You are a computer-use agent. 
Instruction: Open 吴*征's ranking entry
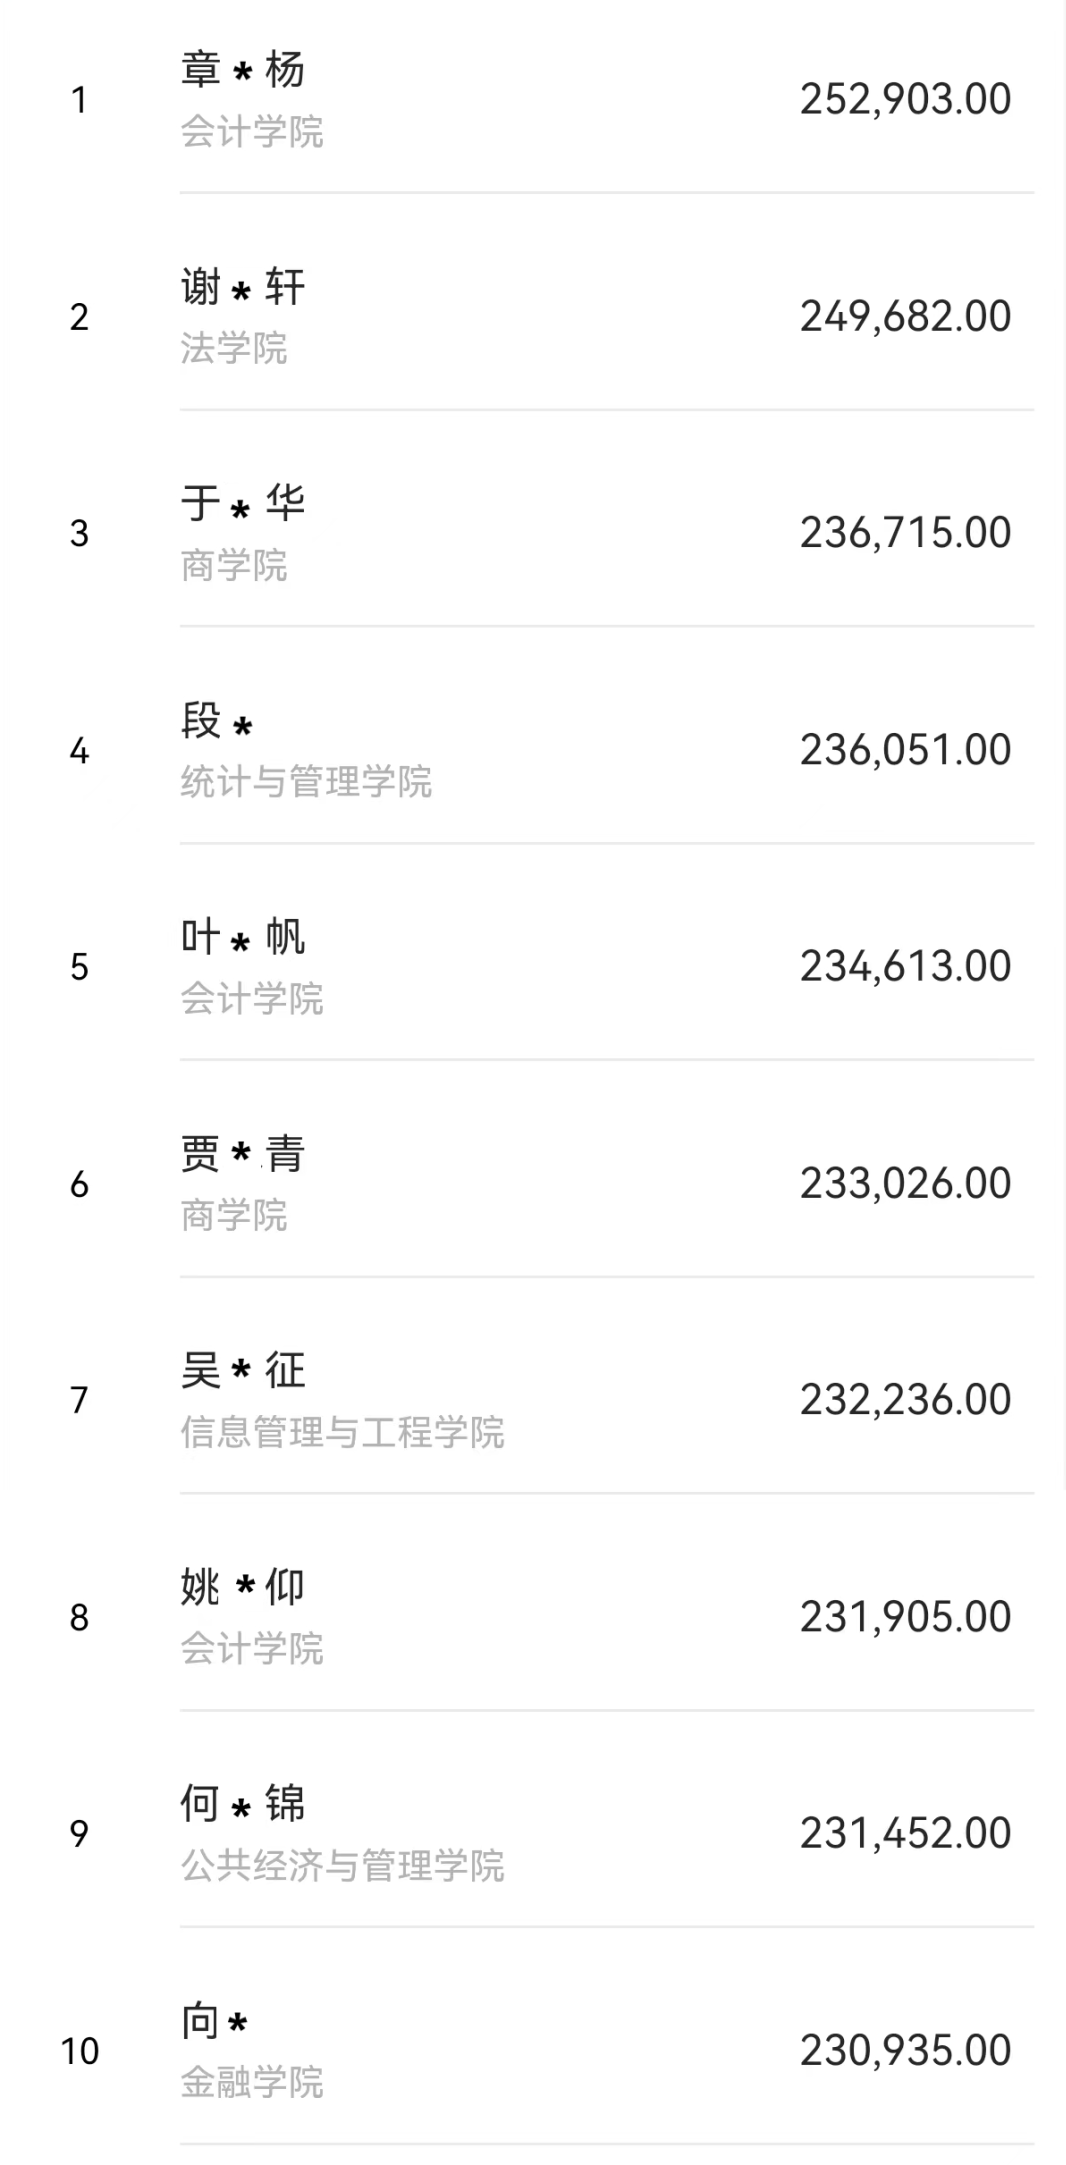coord(243,1370)
